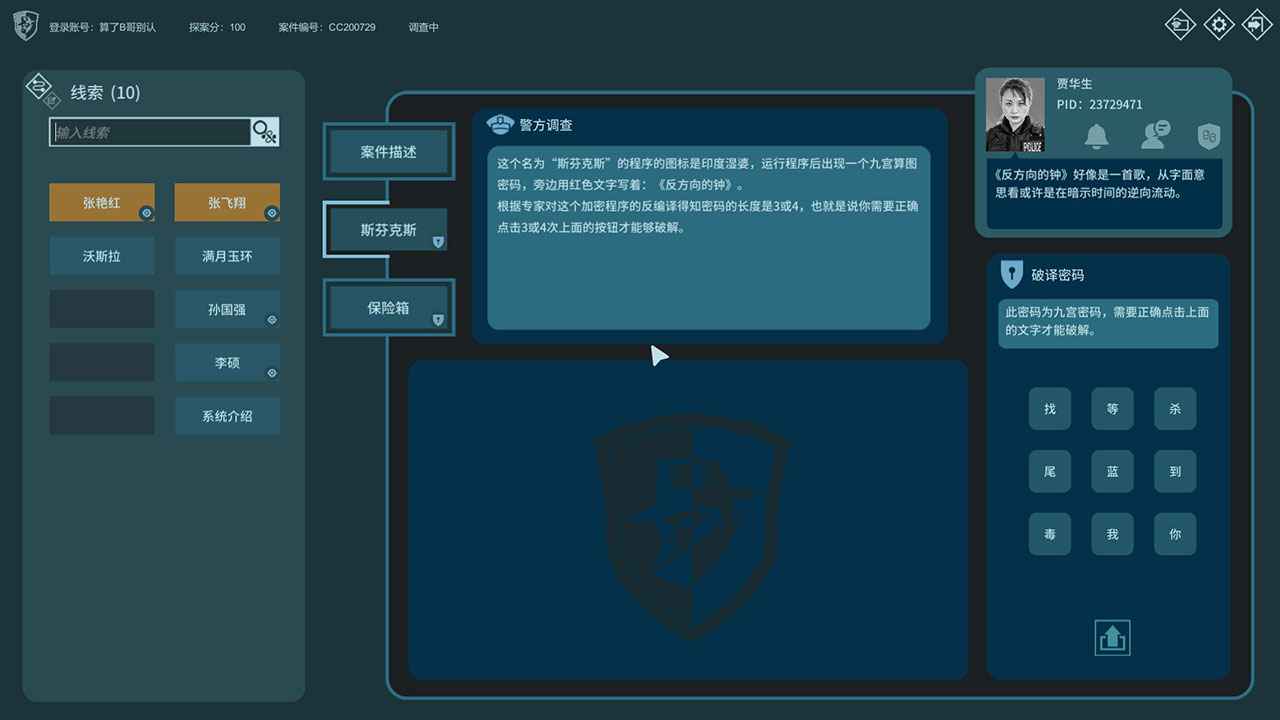The height and width of the screenshot is (720, 1280).
Task: Click the bell notification icon on 贾华生's card
Action: pos(1097,137)
